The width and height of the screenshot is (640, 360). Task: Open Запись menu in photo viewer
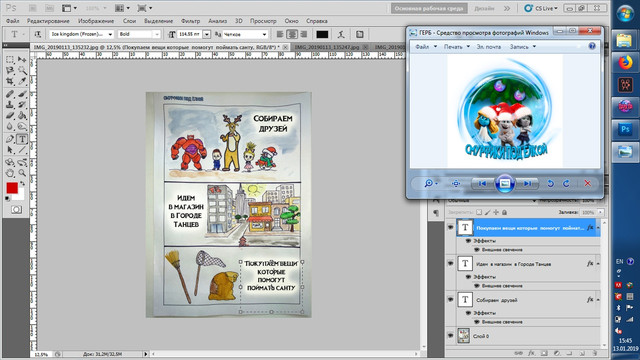pyautogui.click(x=522, y=47)
